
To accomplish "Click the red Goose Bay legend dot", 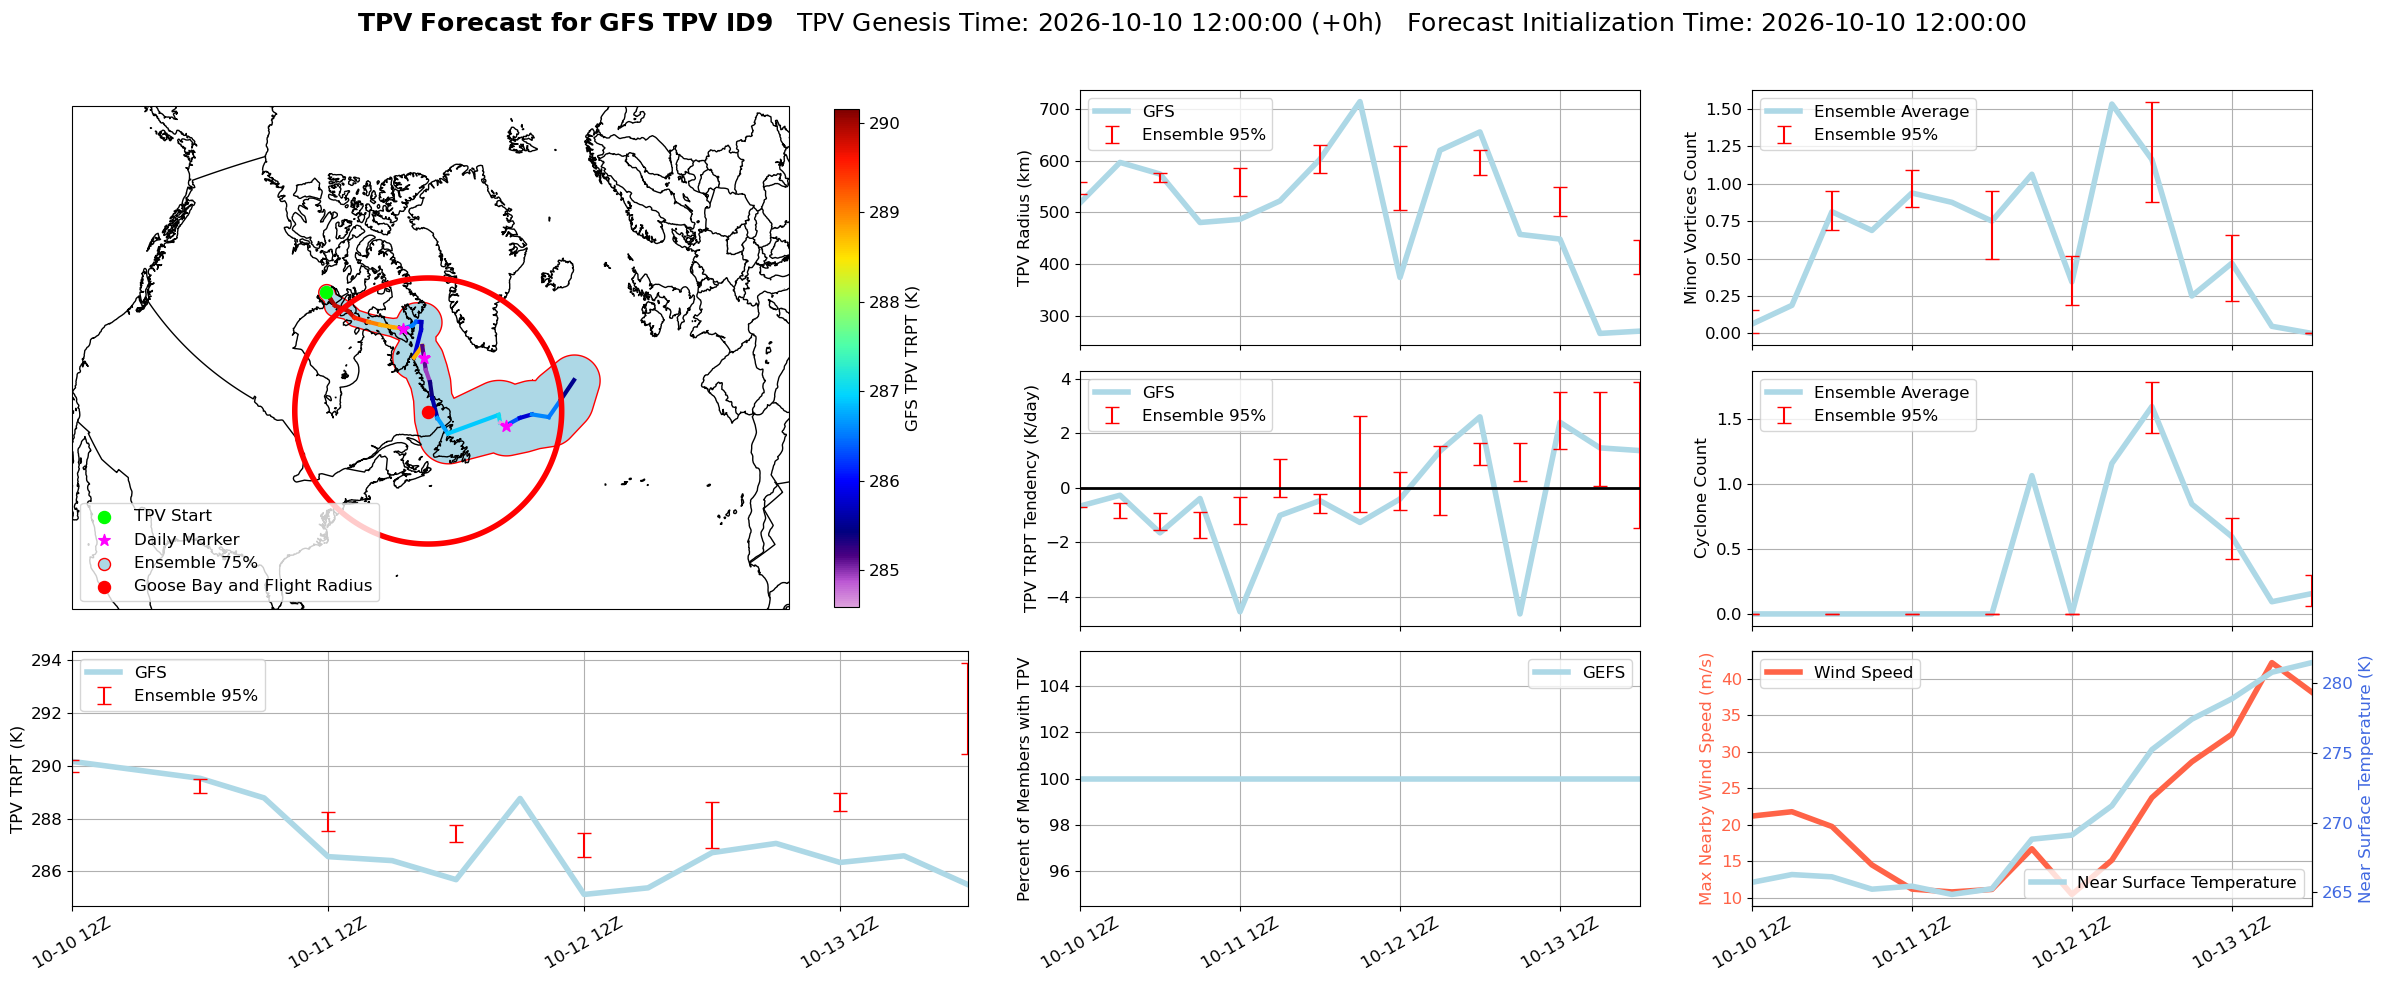I will (104, 587).
